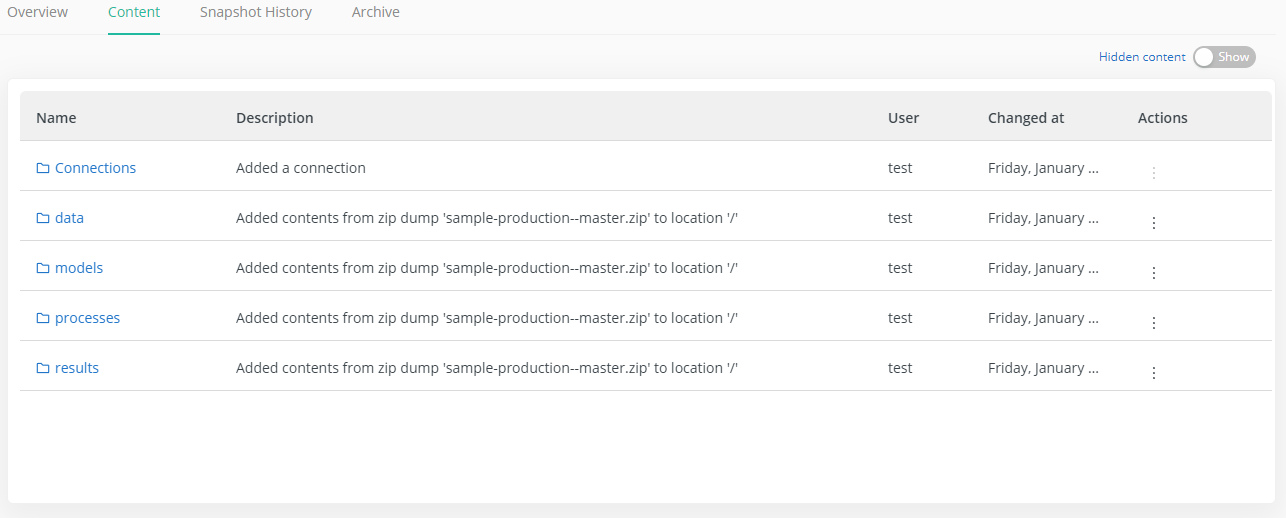1286x518 pixels.
Task: Click the Hidden content label
Action: 1142,57
